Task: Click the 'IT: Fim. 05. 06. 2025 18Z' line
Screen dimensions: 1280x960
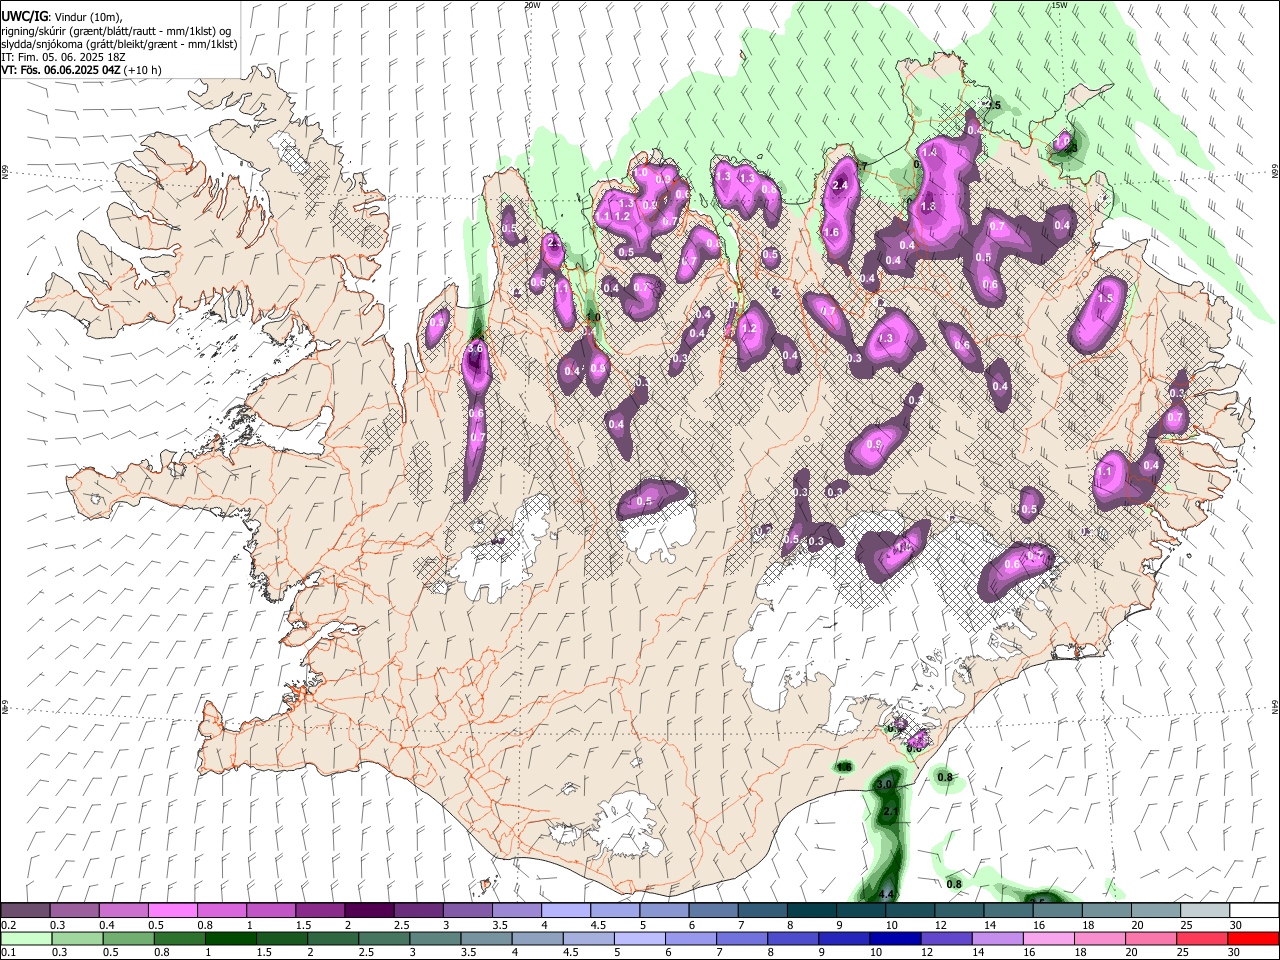Action: pyautogui.click(x=62, y=57)
